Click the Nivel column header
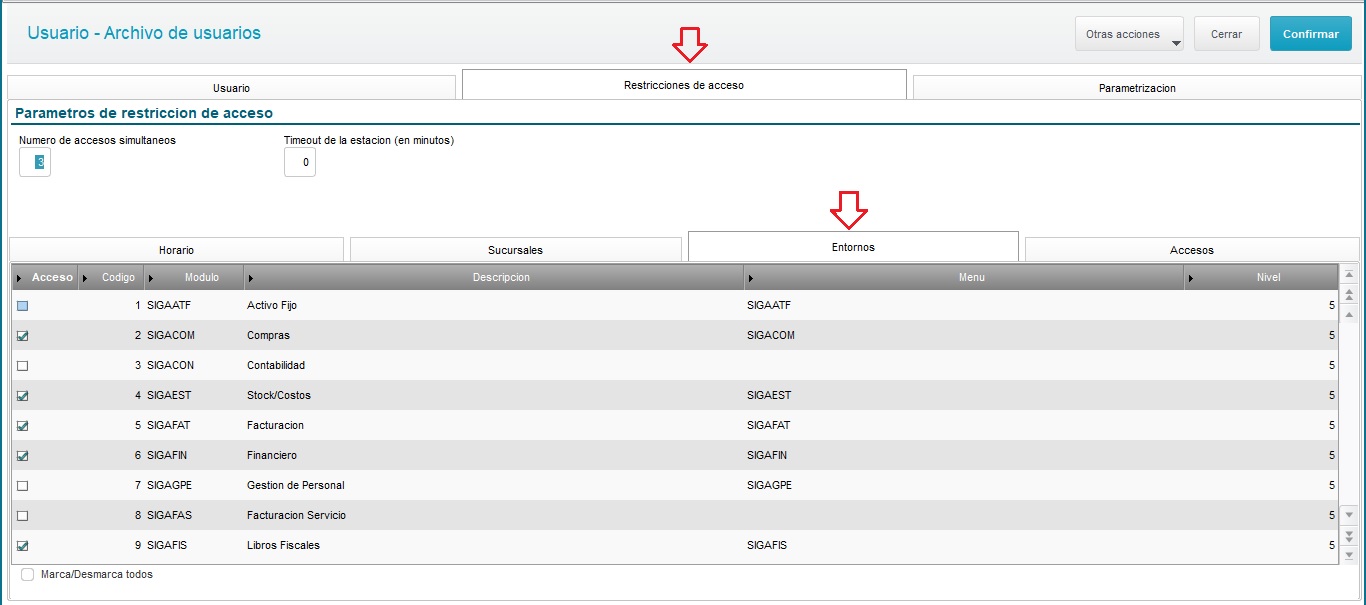 pos(1261,277)
